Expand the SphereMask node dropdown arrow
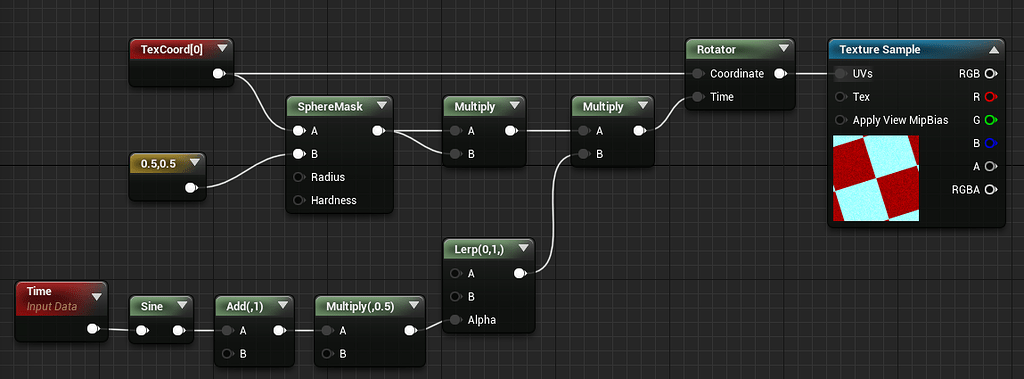The width and height of the screenshot is (1024, 379). click(x=382, y=106)
